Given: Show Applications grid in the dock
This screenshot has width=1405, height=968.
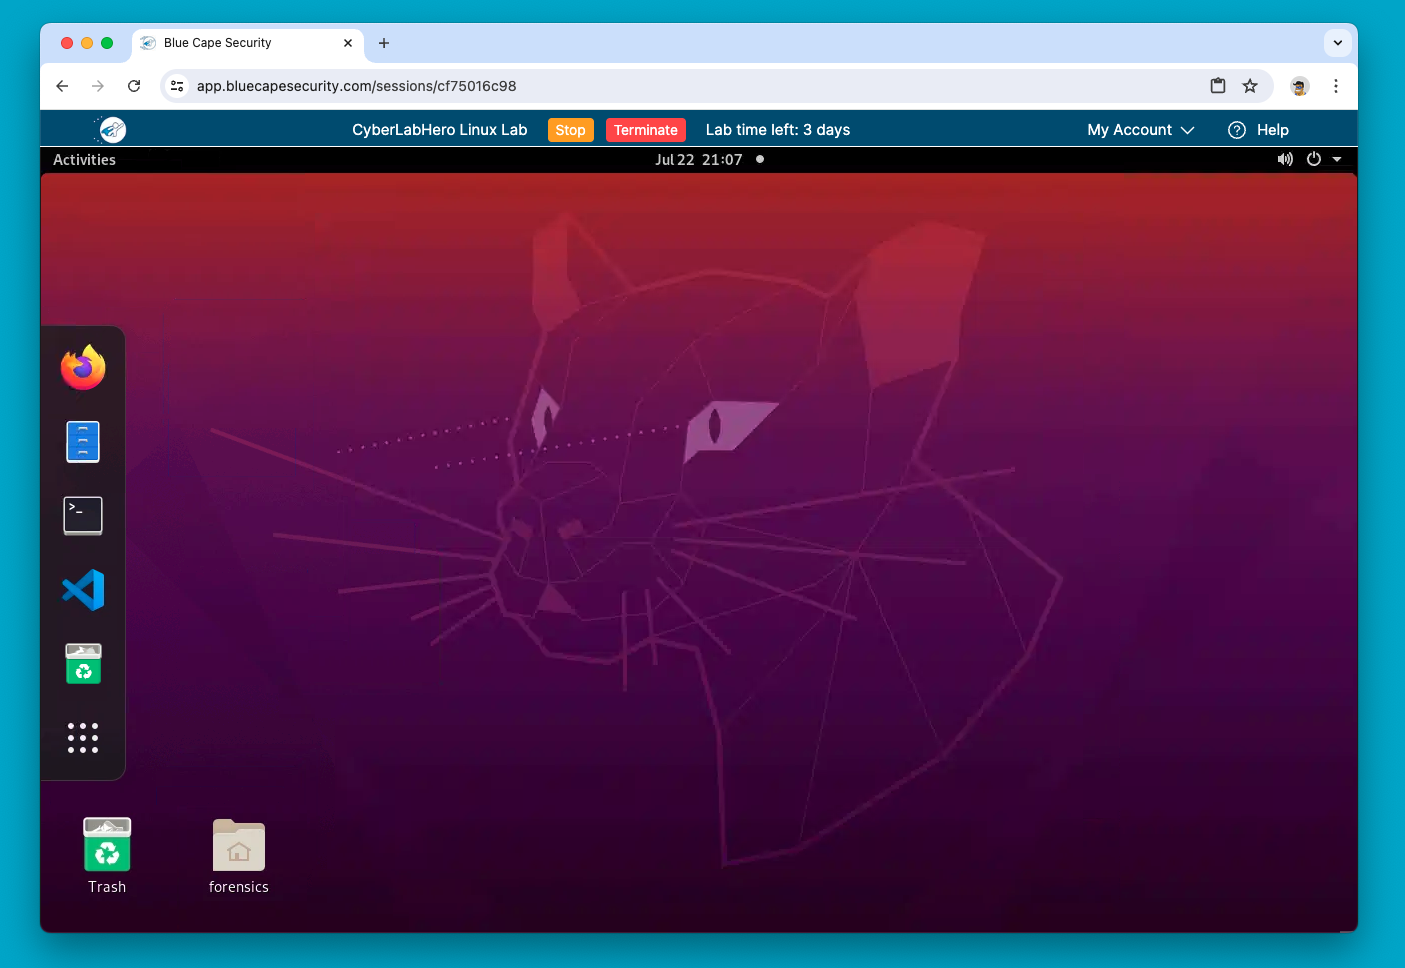Looking at the screenshot, I should tap(83, 738).
